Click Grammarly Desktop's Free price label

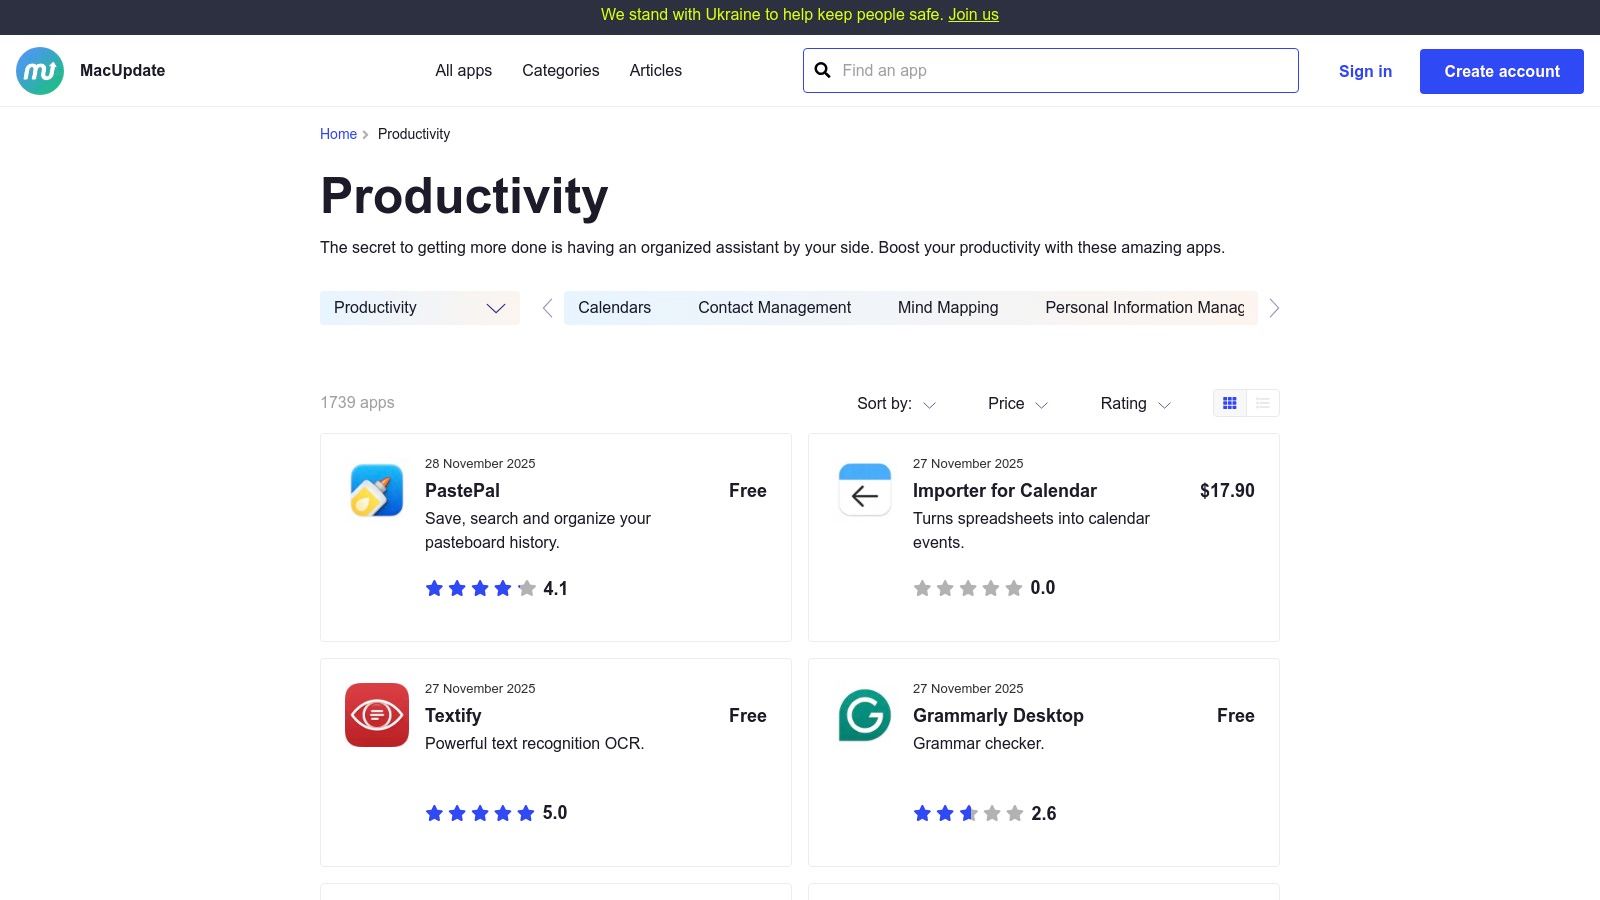pyautogui.click(x=1236, y=716)
